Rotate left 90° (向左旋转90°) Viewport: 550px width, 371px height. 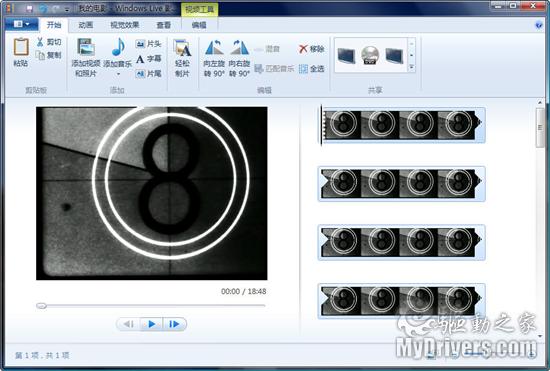point(214,58)
